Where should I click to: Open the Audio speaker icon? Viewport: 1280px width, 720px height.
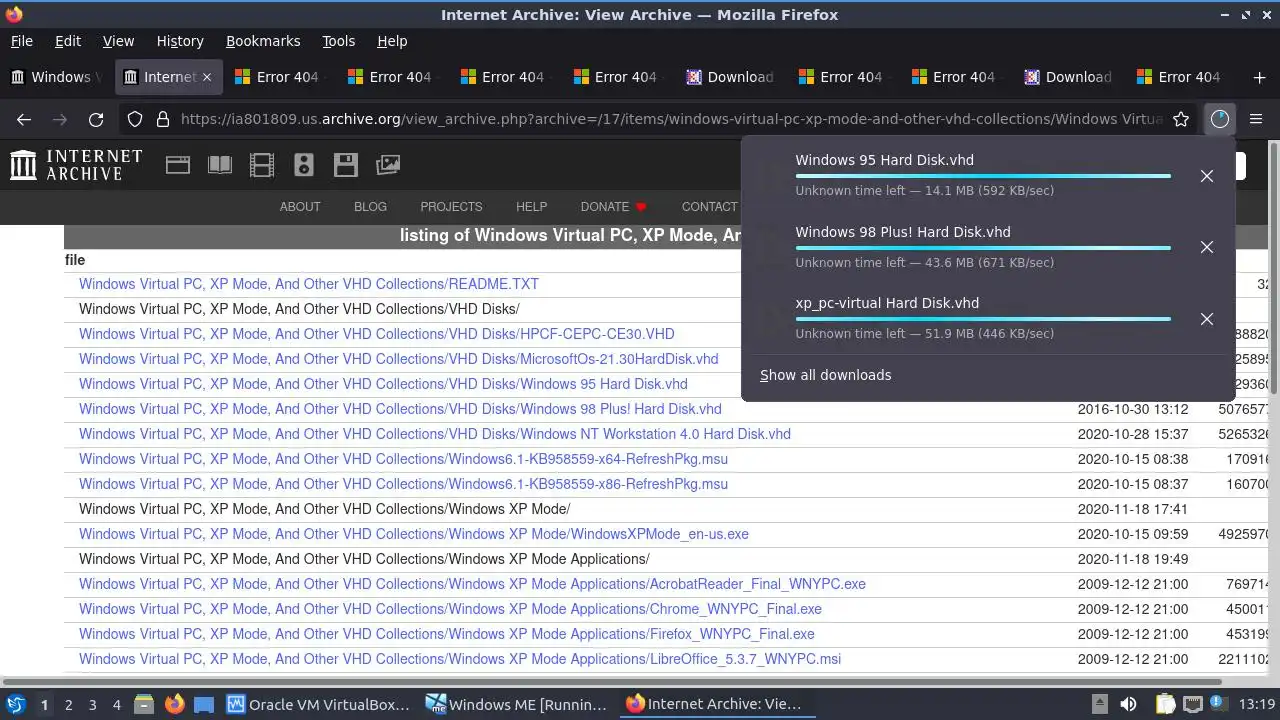point(304,165)
